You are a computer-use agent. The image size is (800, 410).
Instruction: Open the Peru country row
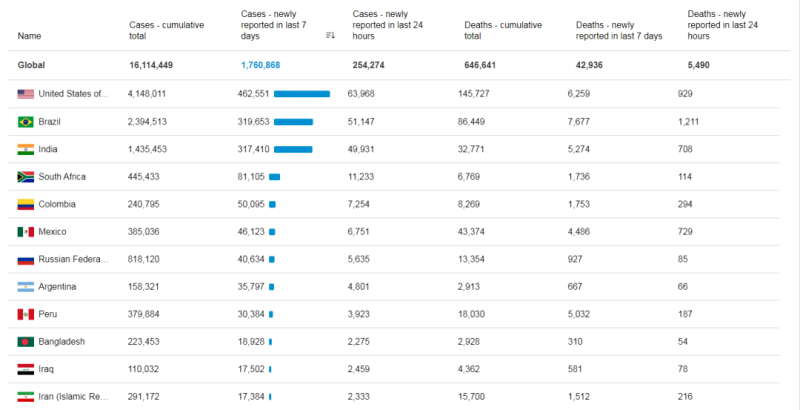coord(49,314)
